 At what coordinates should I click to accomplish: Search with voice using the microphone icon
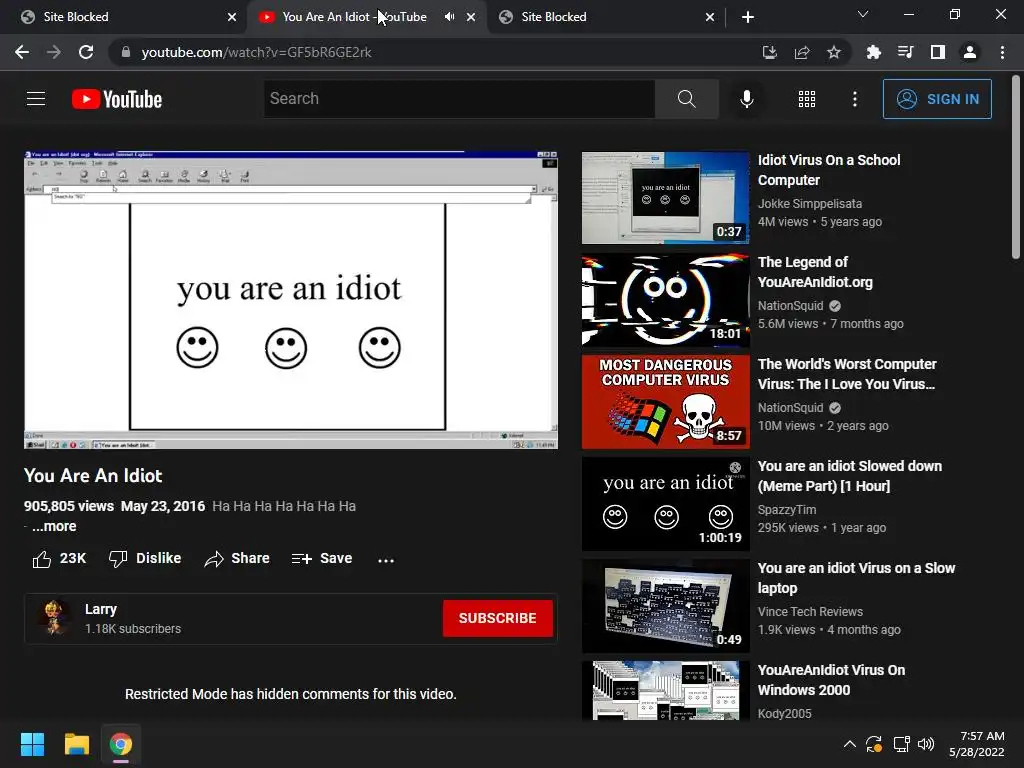[746, 99]
